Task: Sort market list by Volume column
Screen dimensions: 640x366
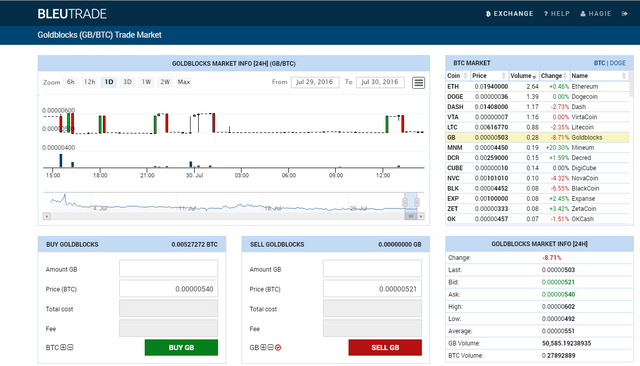Action: coord(524,76)
